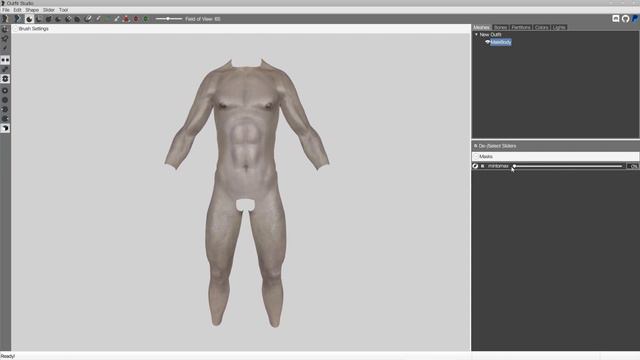
Task: Switch to the Bones tab
Action: pos(500,27)
